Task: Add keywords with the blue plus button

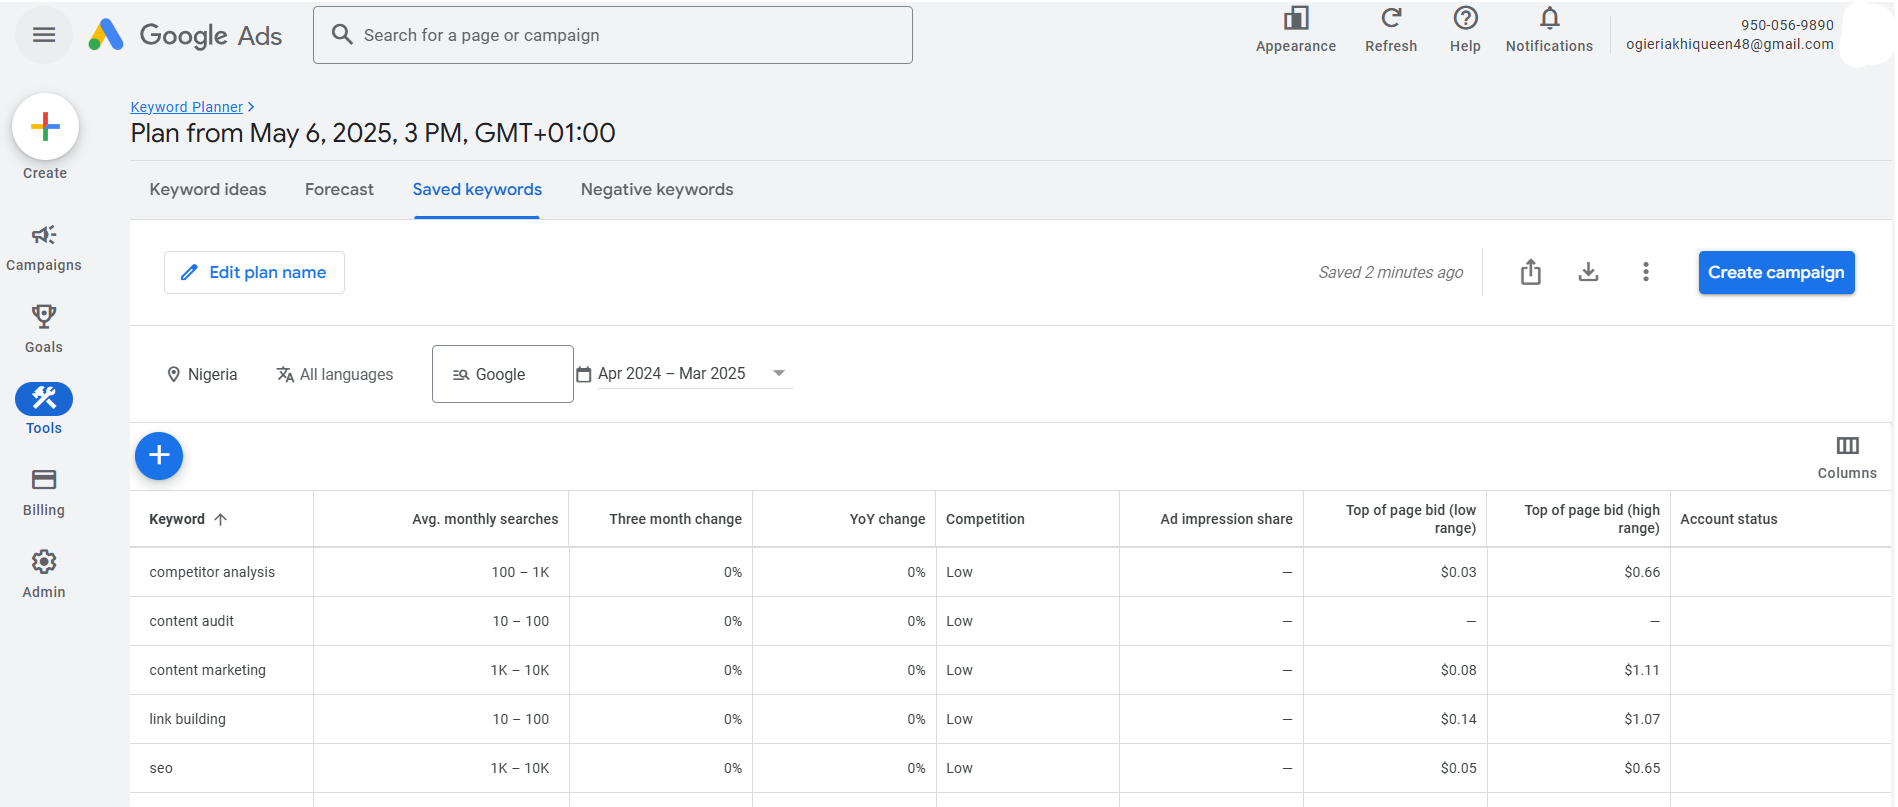Action: (159, 456)
